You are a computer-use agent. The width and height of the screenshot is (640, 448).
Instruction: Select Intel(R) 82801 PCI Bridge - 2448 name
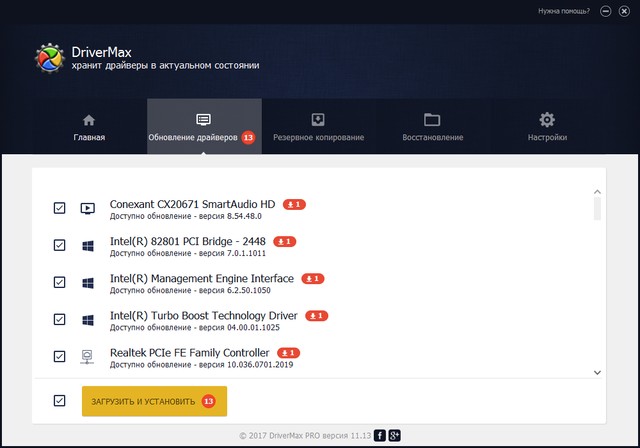[x=188, y=241]
